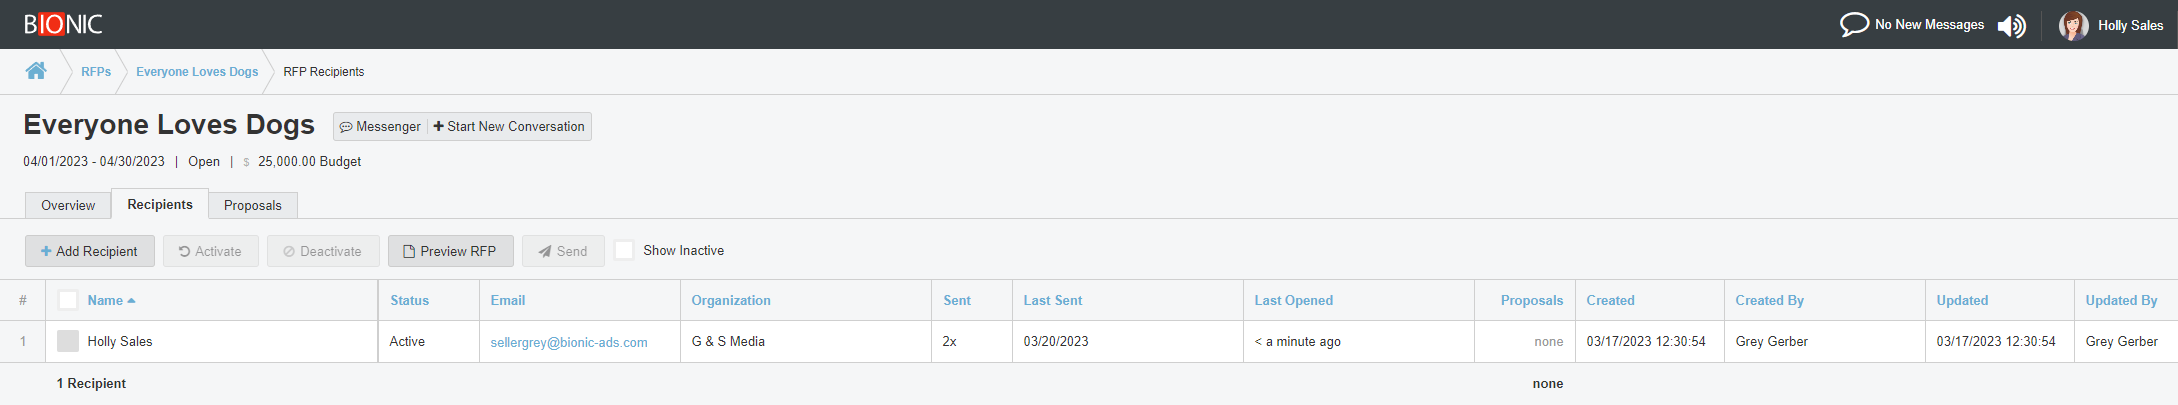Open the Proposals tab

(253, 205)
